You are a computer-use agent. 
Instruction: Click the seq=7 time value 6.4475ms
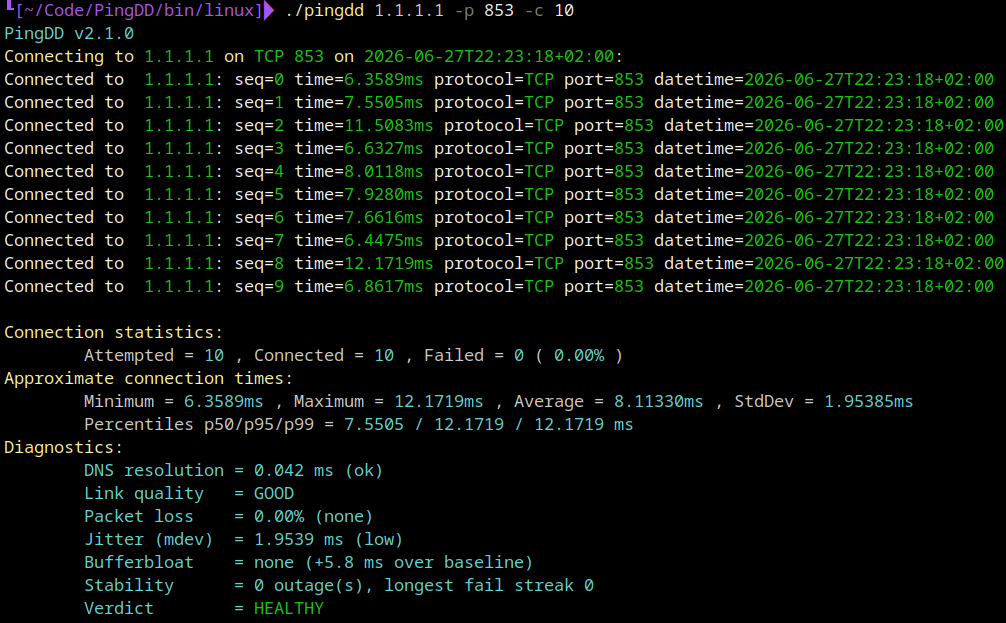pyautogui.click(x=384, y=241)
